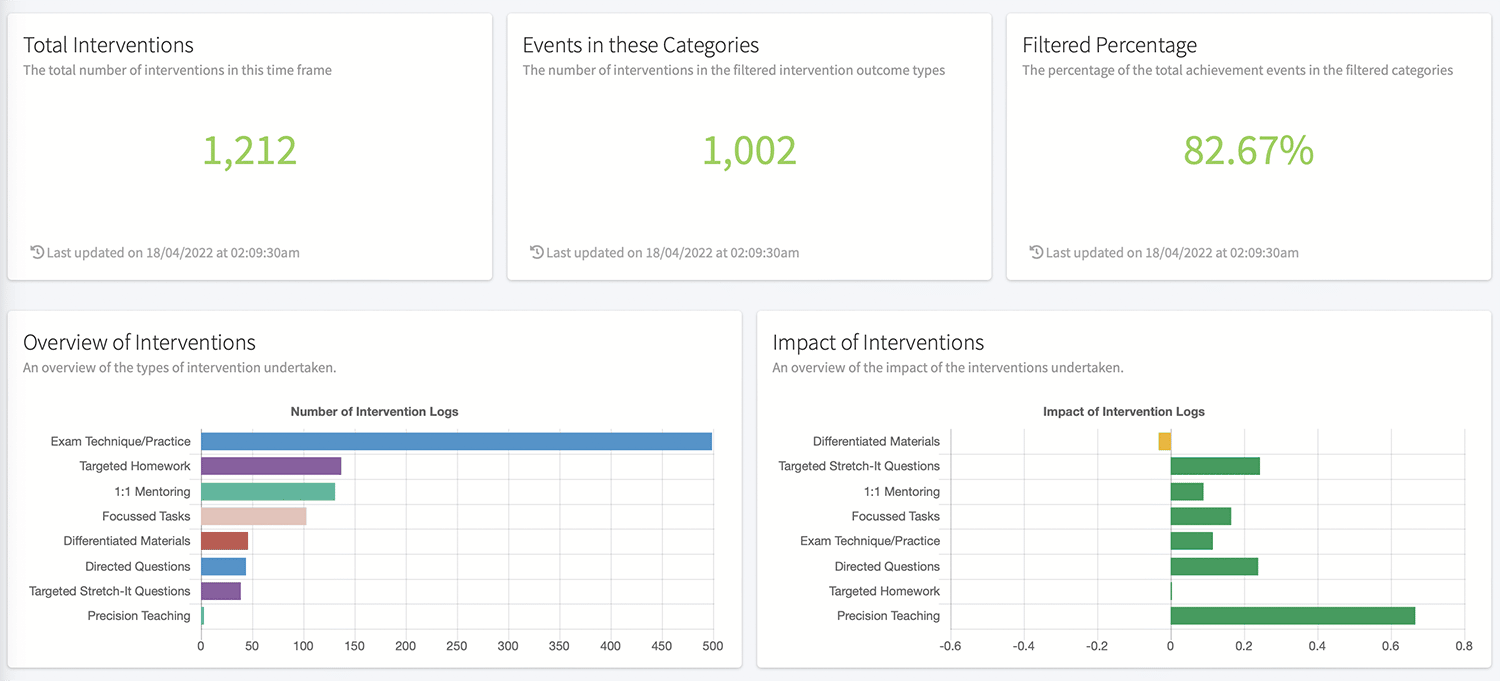Select the Total Interventions card title
Image resolution: width=1500 pixels, height=681 pixels.
click(x=108, y=45)
